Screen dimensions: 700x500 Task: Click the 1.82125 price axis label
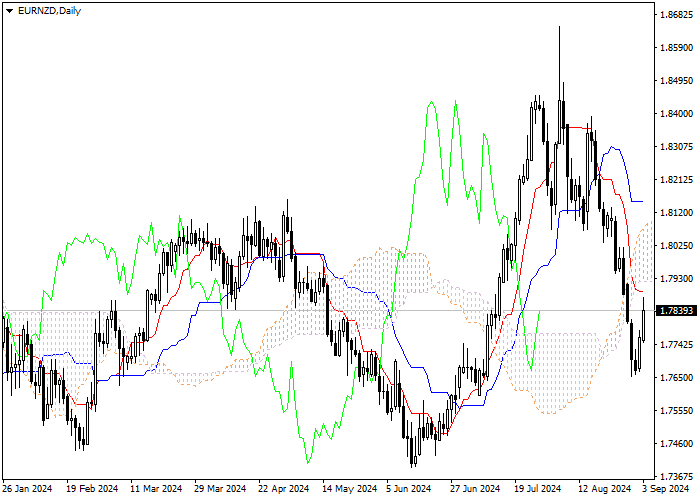click(x=676, y=180)
